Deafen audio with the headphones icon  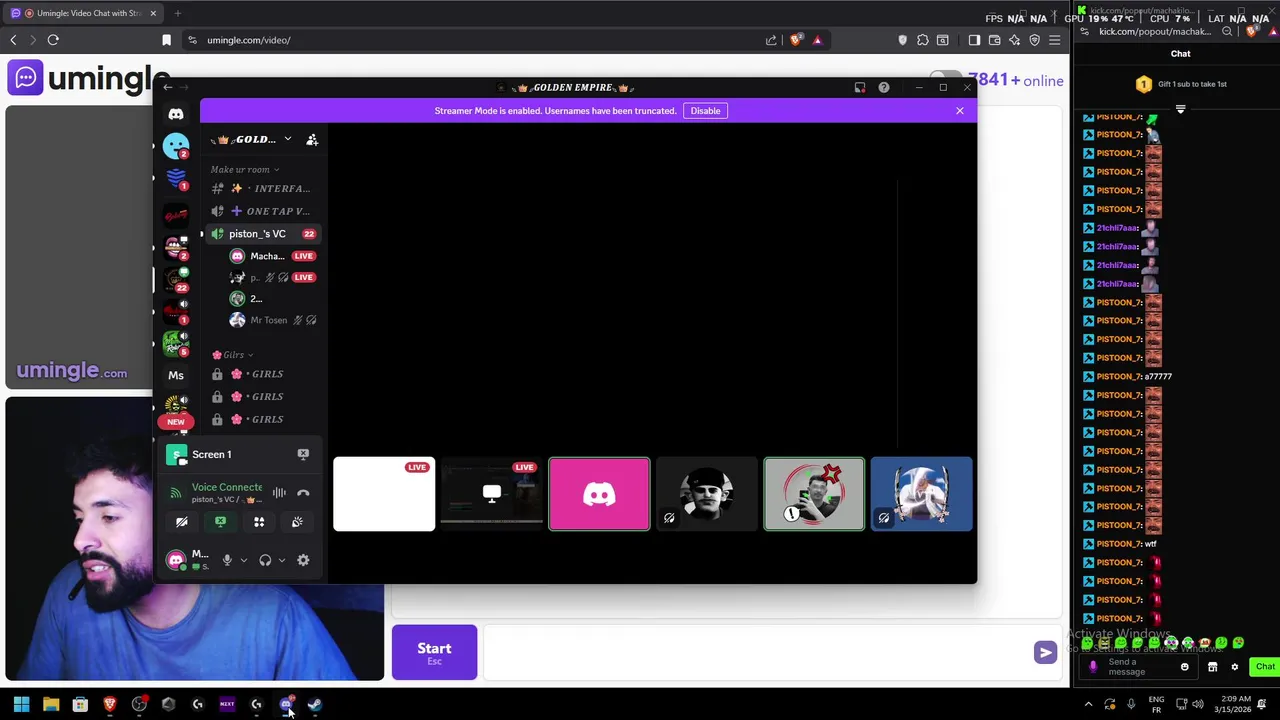click(x=265, y=560)
